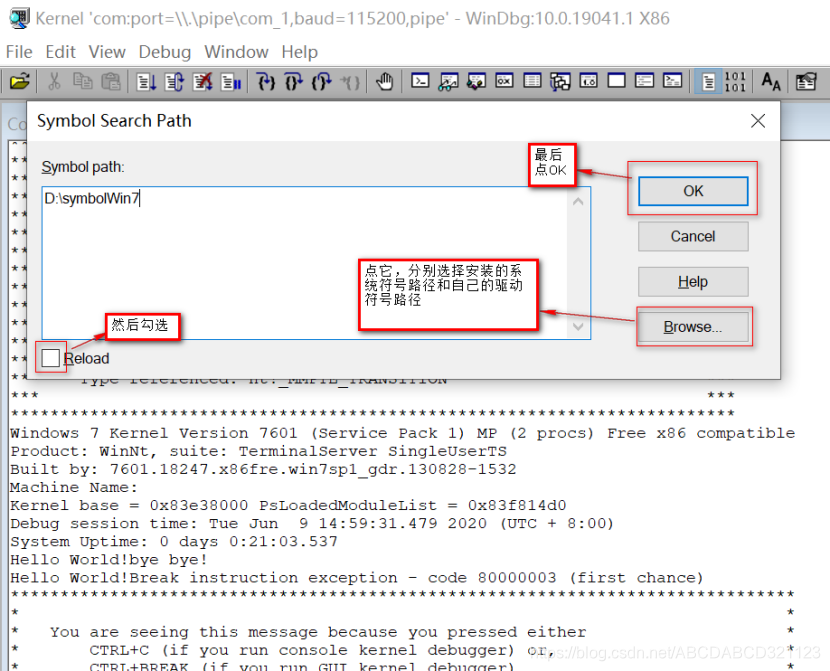Open the Debug menu

pos(165,52)
